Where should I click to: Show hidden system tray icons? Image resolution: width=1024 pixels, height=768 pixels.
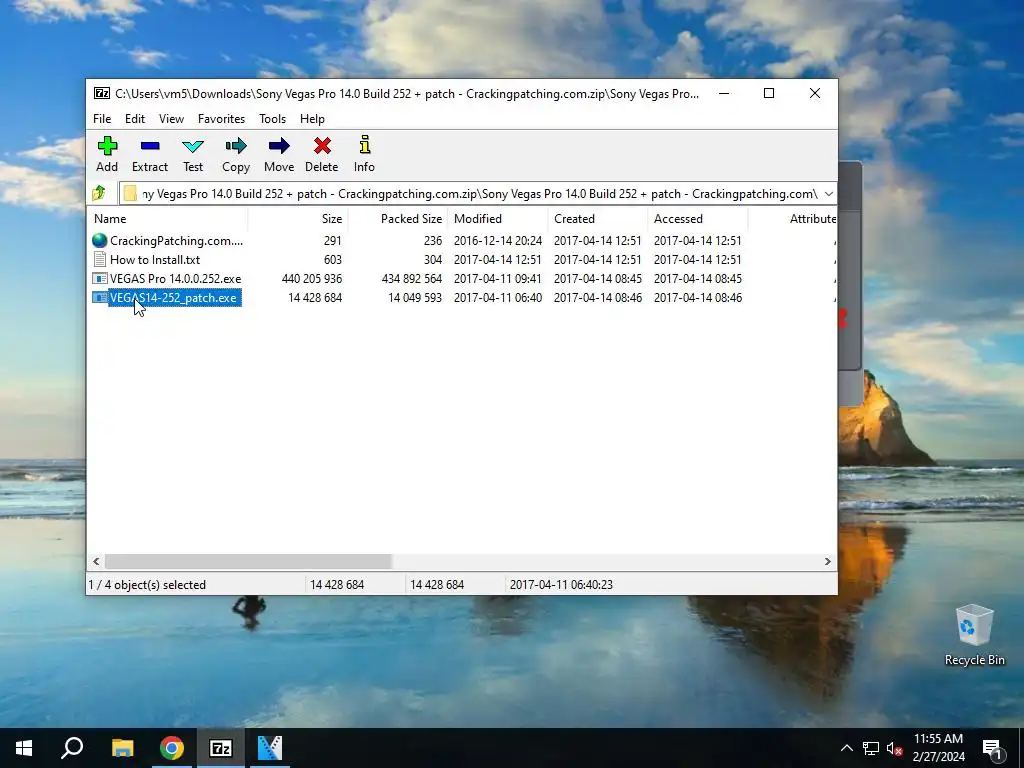coord(846,748)
